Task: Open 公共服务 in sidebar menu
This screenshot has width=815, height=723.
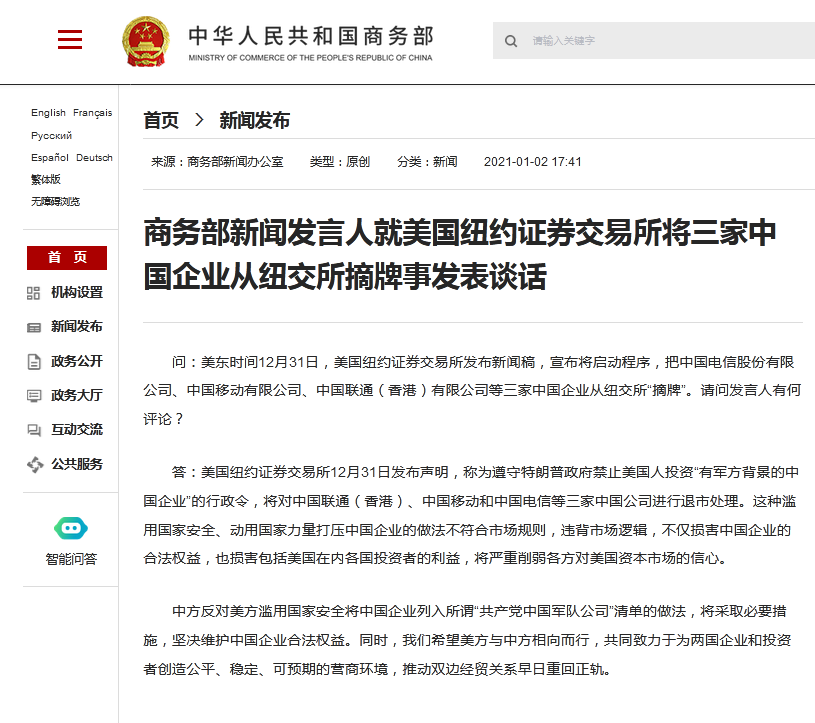Action: (x=77, y=464)
